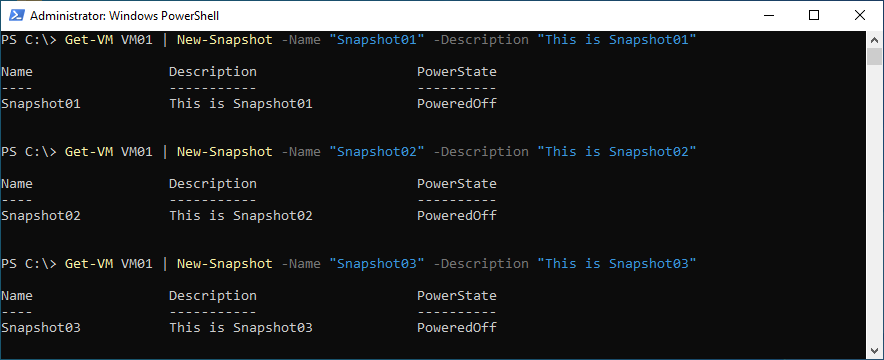Click the second Description column header
Viewport: 884px width, 360px height.
(213, 184)
